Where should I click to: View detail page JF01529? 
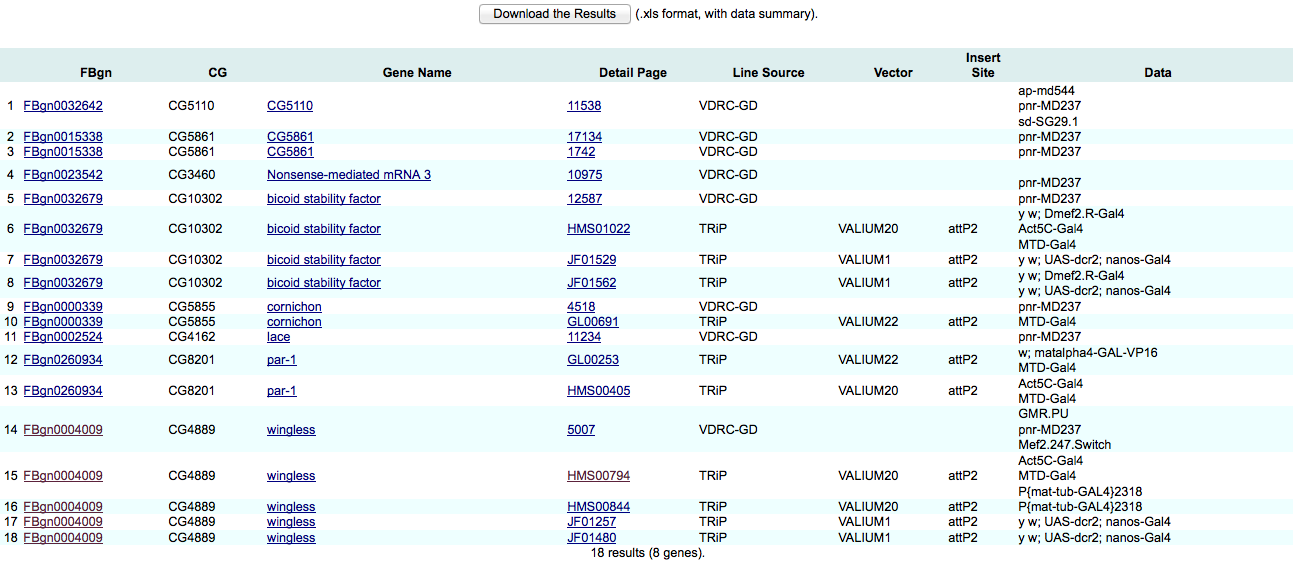pos(592,260)
